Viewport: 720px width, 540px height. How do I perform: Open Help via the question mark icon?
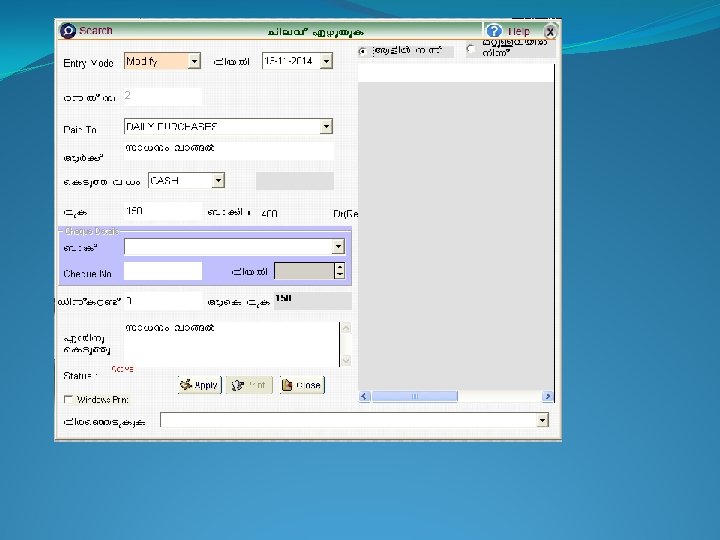tap(494, 31)
